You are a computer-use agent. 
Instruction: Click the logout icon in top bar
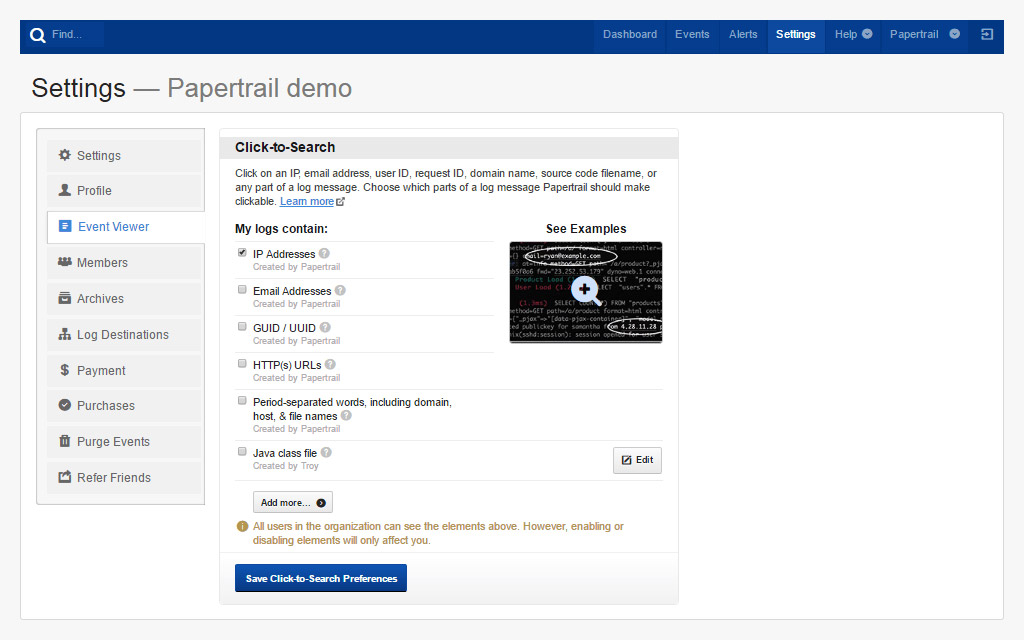987,34
